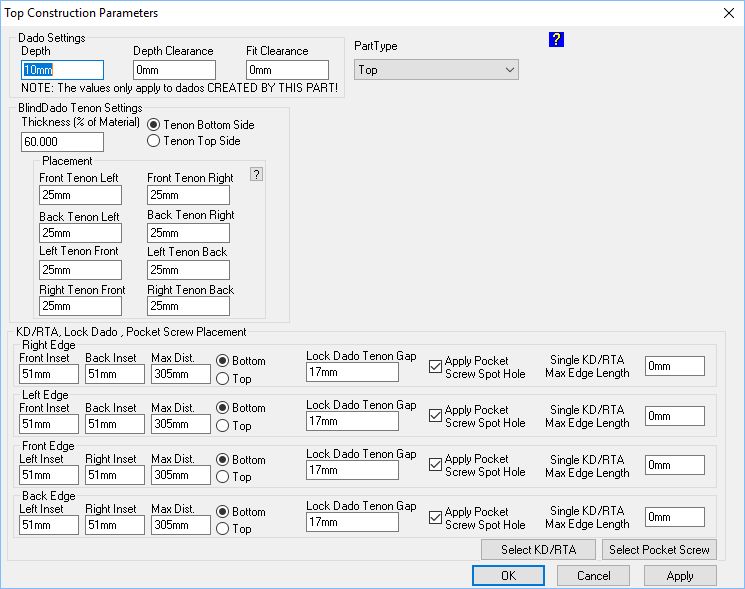Click the Cancel button
Viewport: 745px width, 589px height.
click(593, 575)
